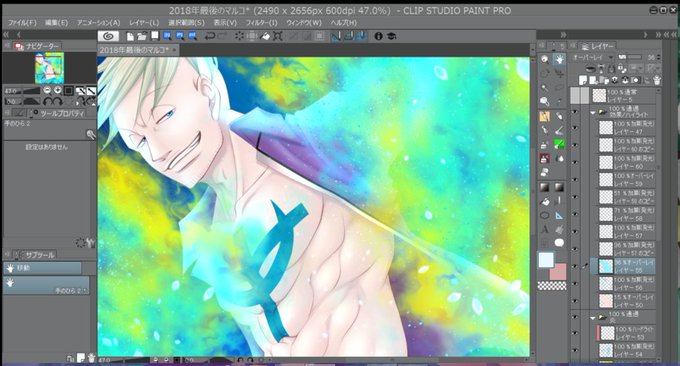Screen dimensions: 680x366
Task: Click the Navigator thumbnail preview
Action: 49,68
